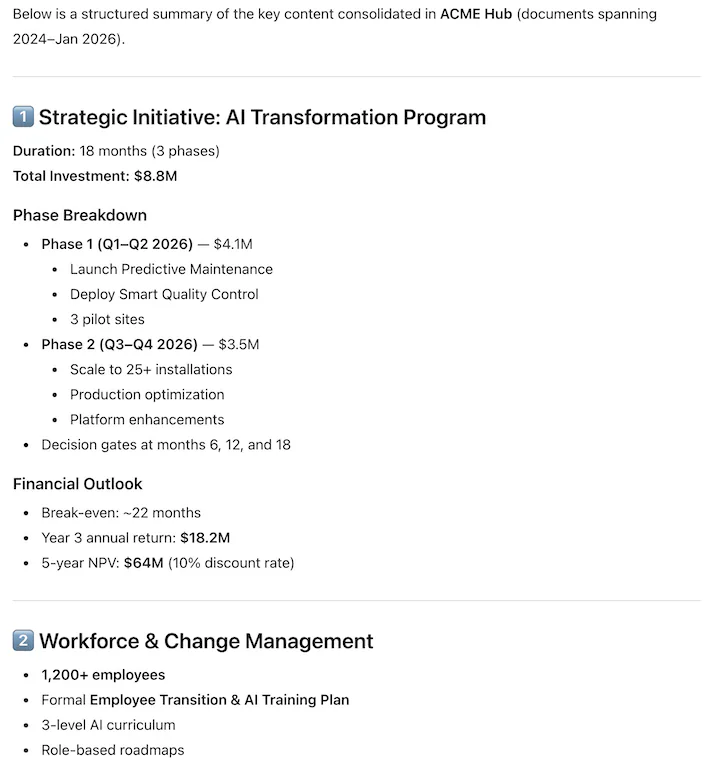This screenshot has height=763, width=706.
Task: Click the 1,200+ employees bullet
Action: (x=103, y=675)
